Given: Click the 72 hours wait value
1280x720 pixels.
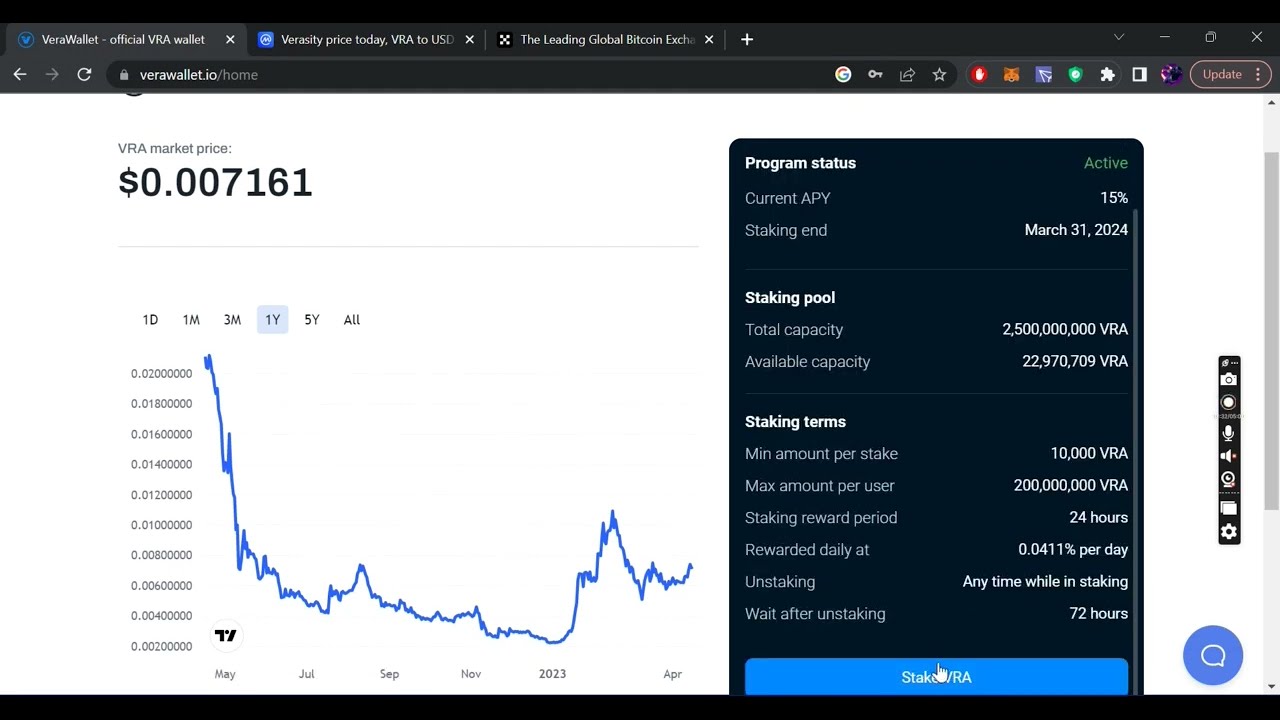Looking at the screenshot, I should pos(1099,613).
